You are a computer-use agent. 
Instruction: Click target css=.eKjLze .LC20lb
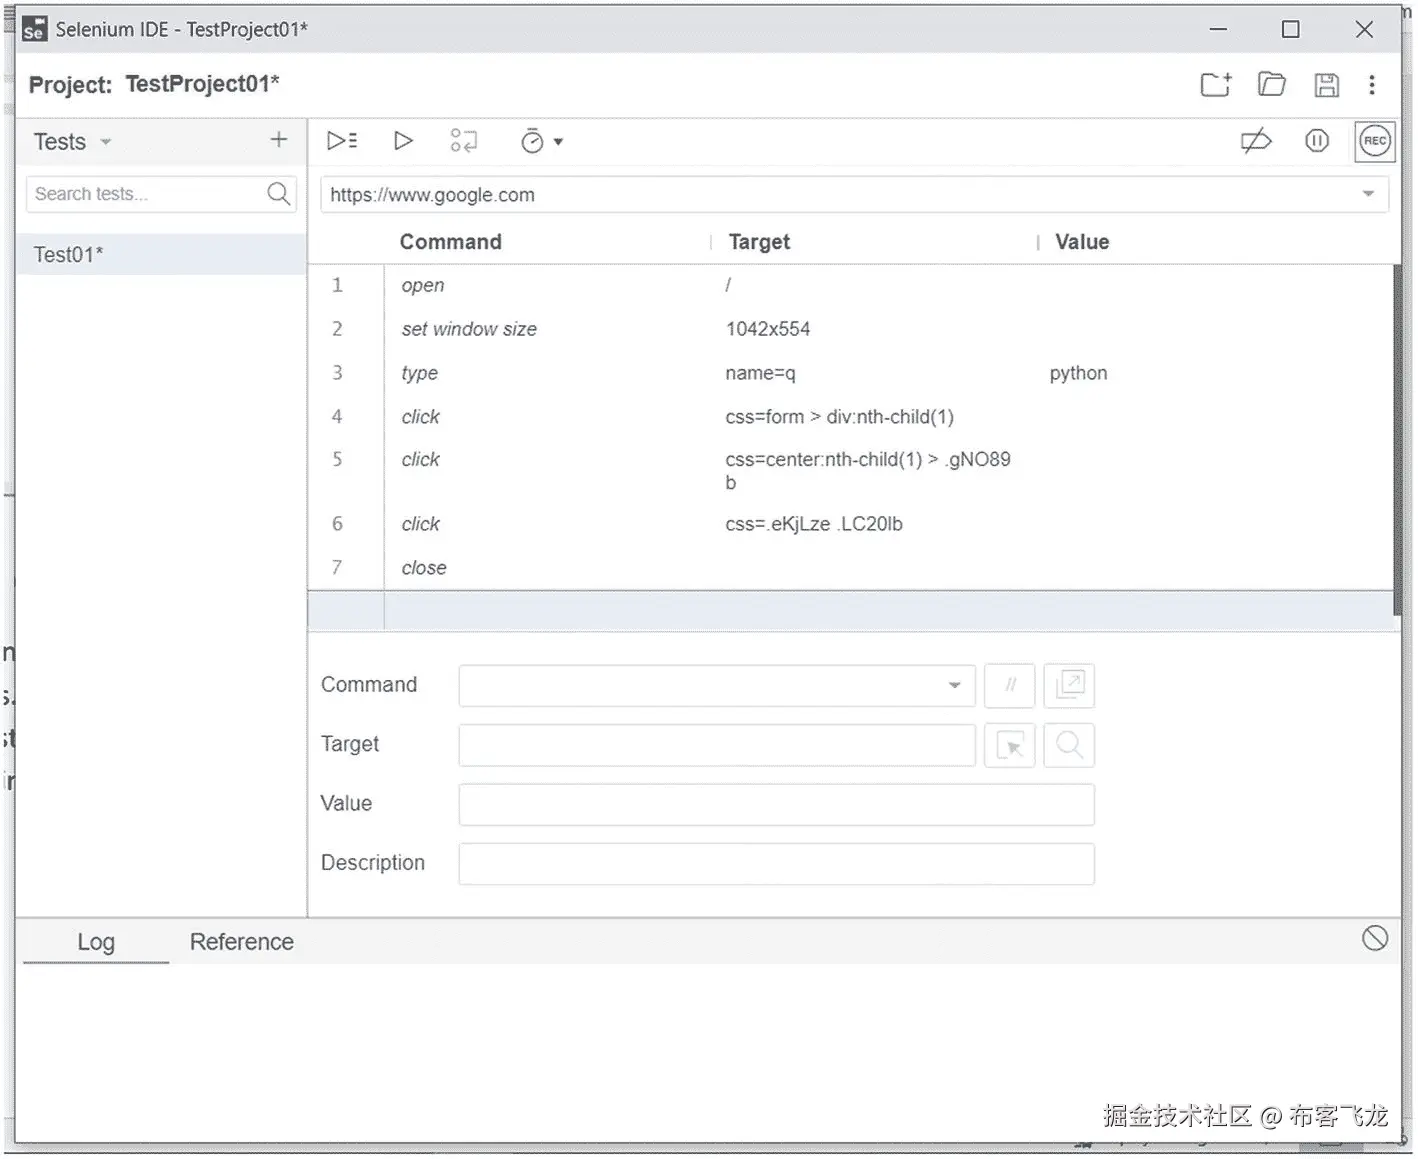(814, 524)
